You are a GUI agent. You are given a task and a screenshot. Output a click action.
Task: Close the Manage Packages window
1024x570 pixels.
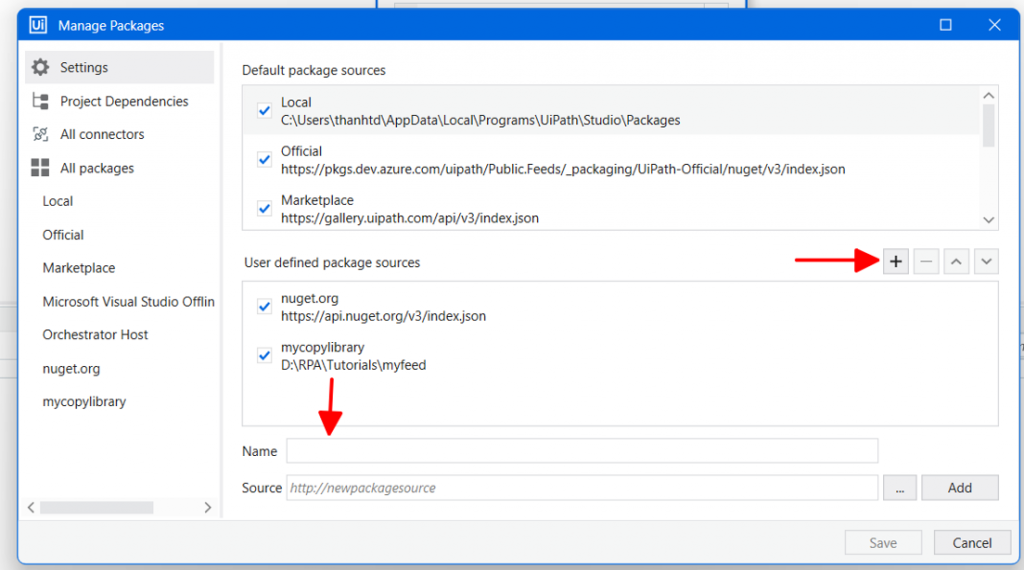coord(994,25)
